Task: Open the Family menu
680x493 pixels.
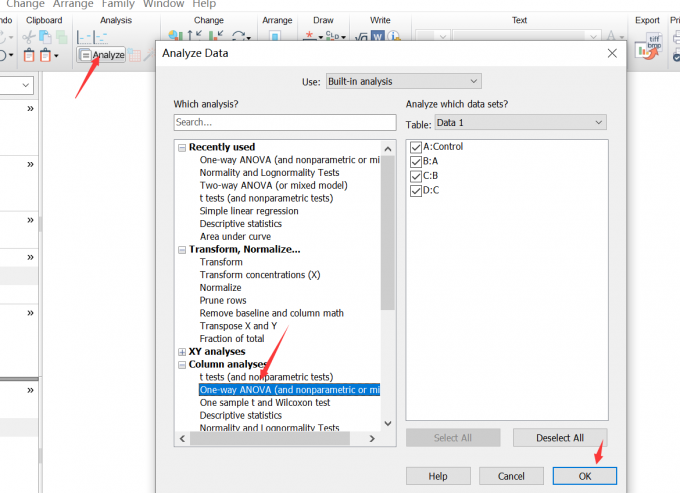Action: 118,4
